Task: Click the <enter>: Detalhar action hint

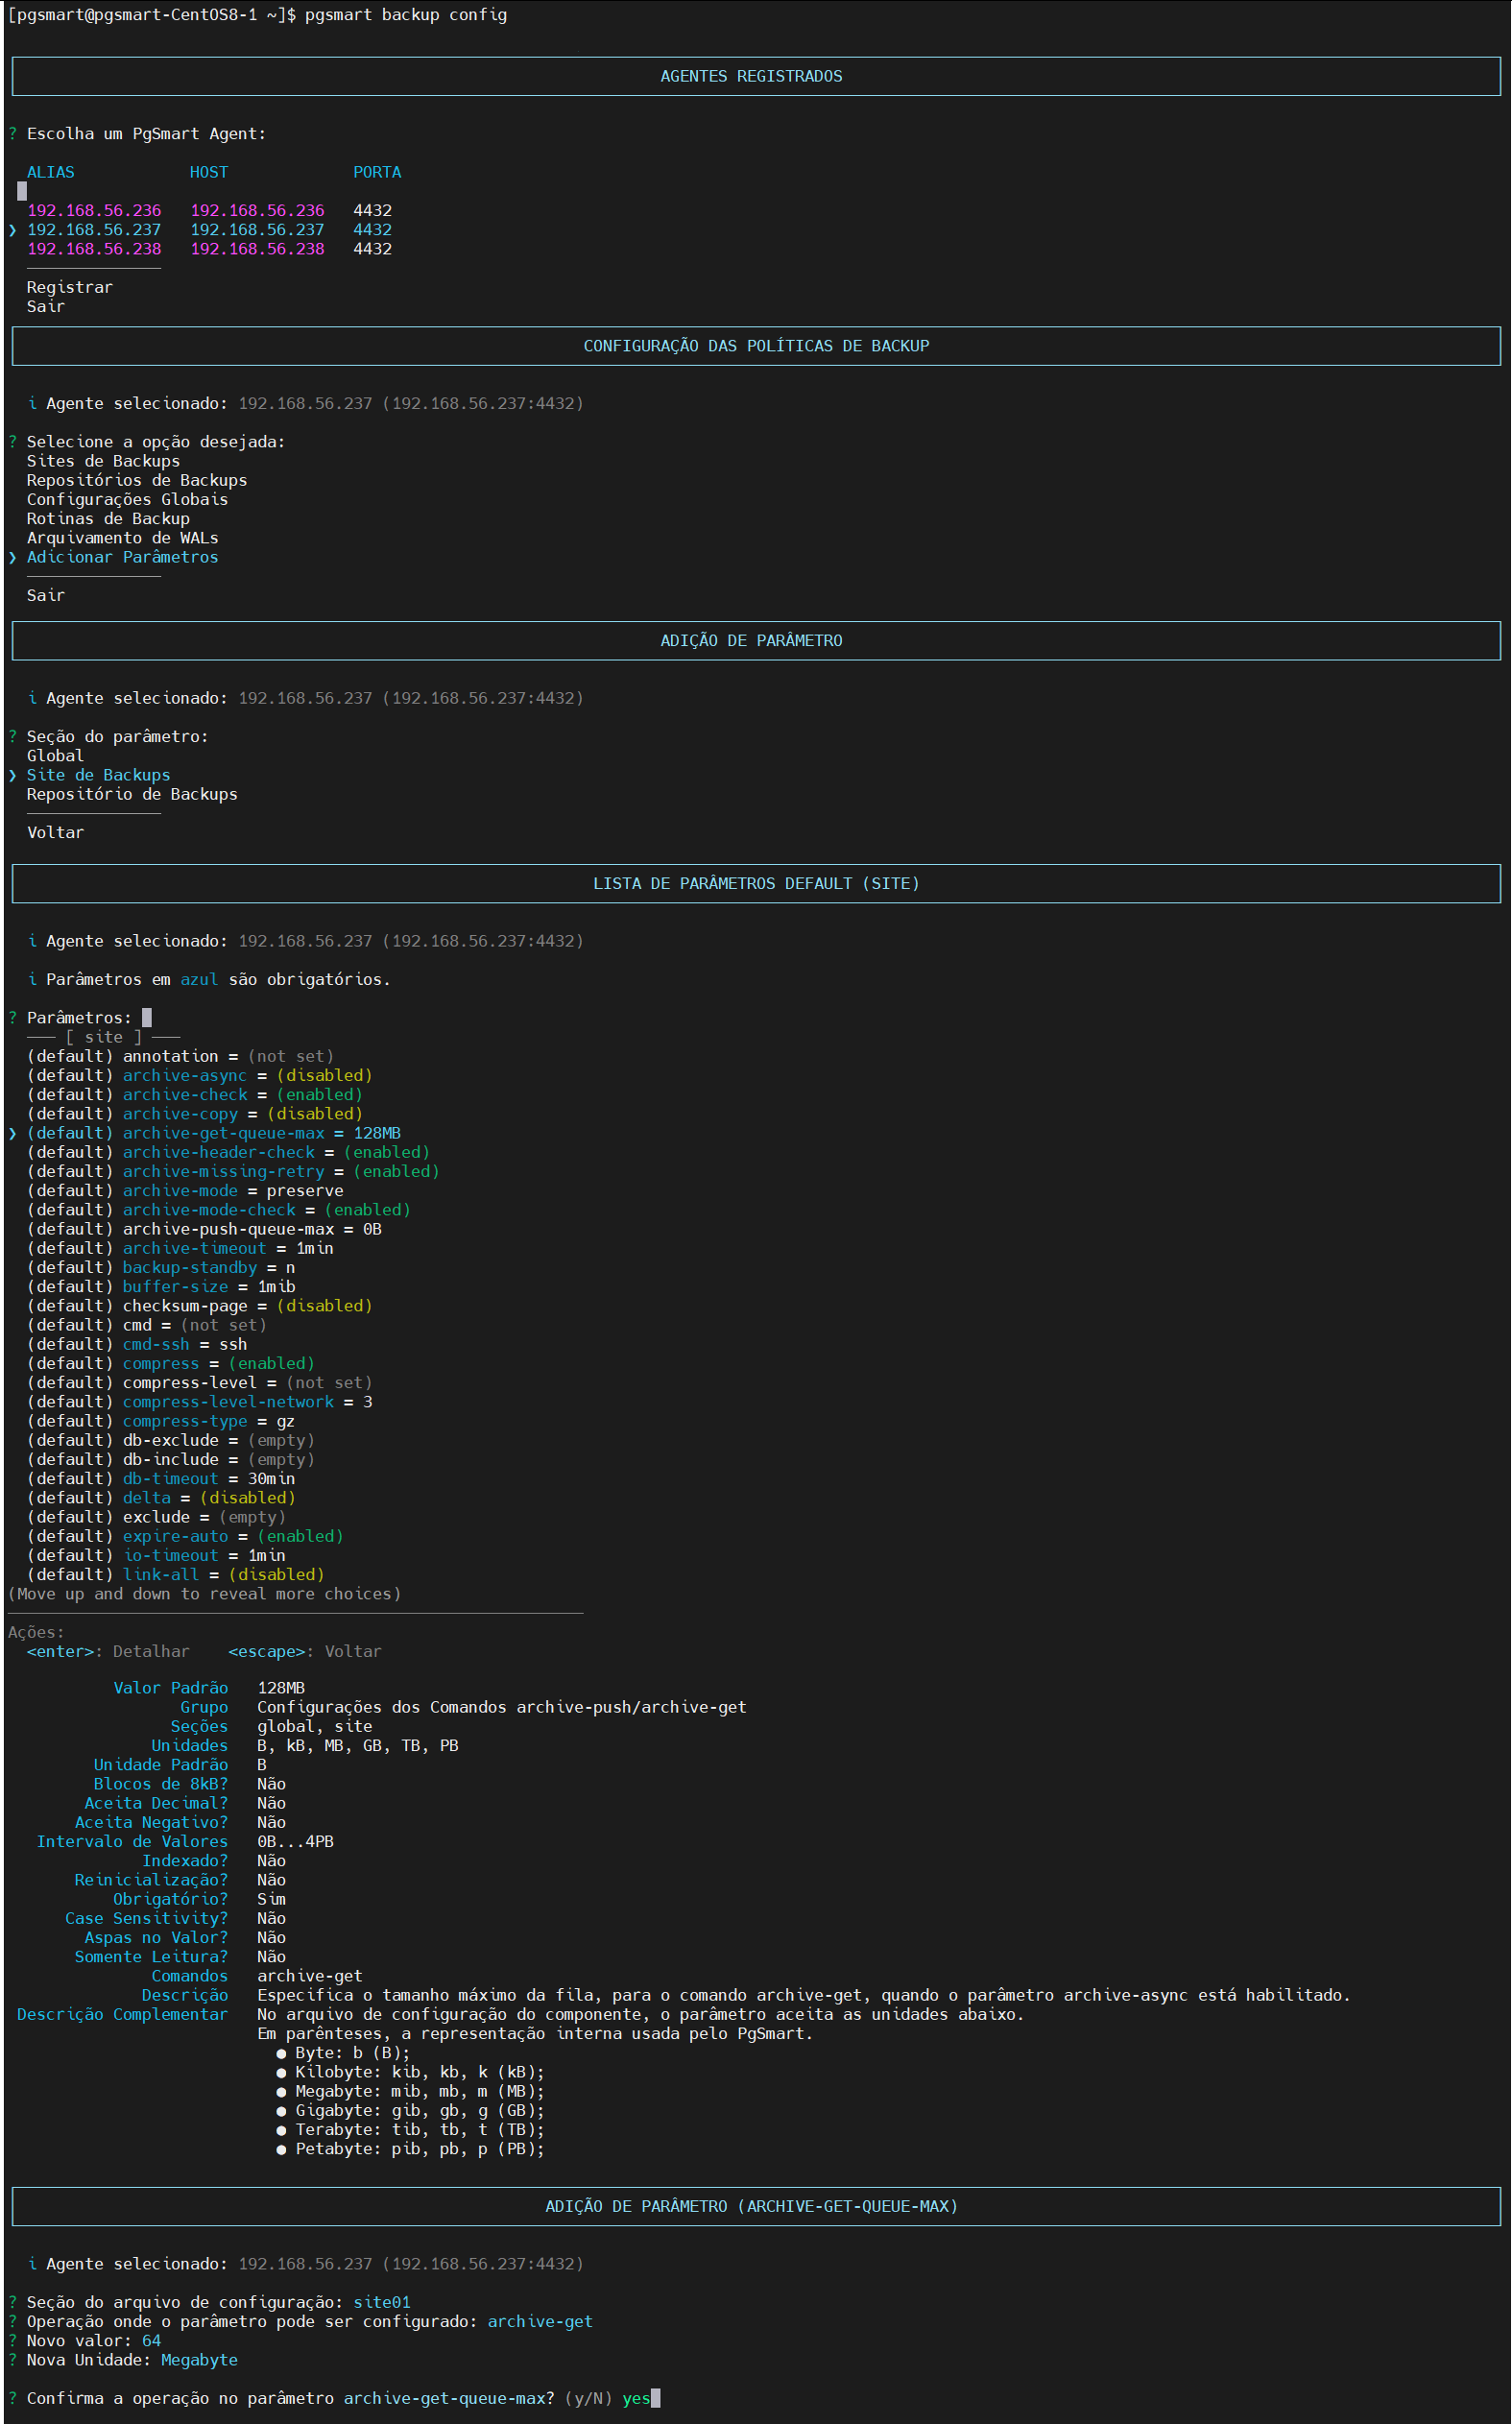Action: click(108, 1651)
